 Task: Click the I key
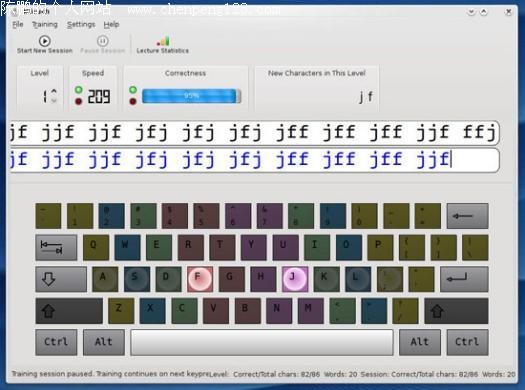coord(317,247)
